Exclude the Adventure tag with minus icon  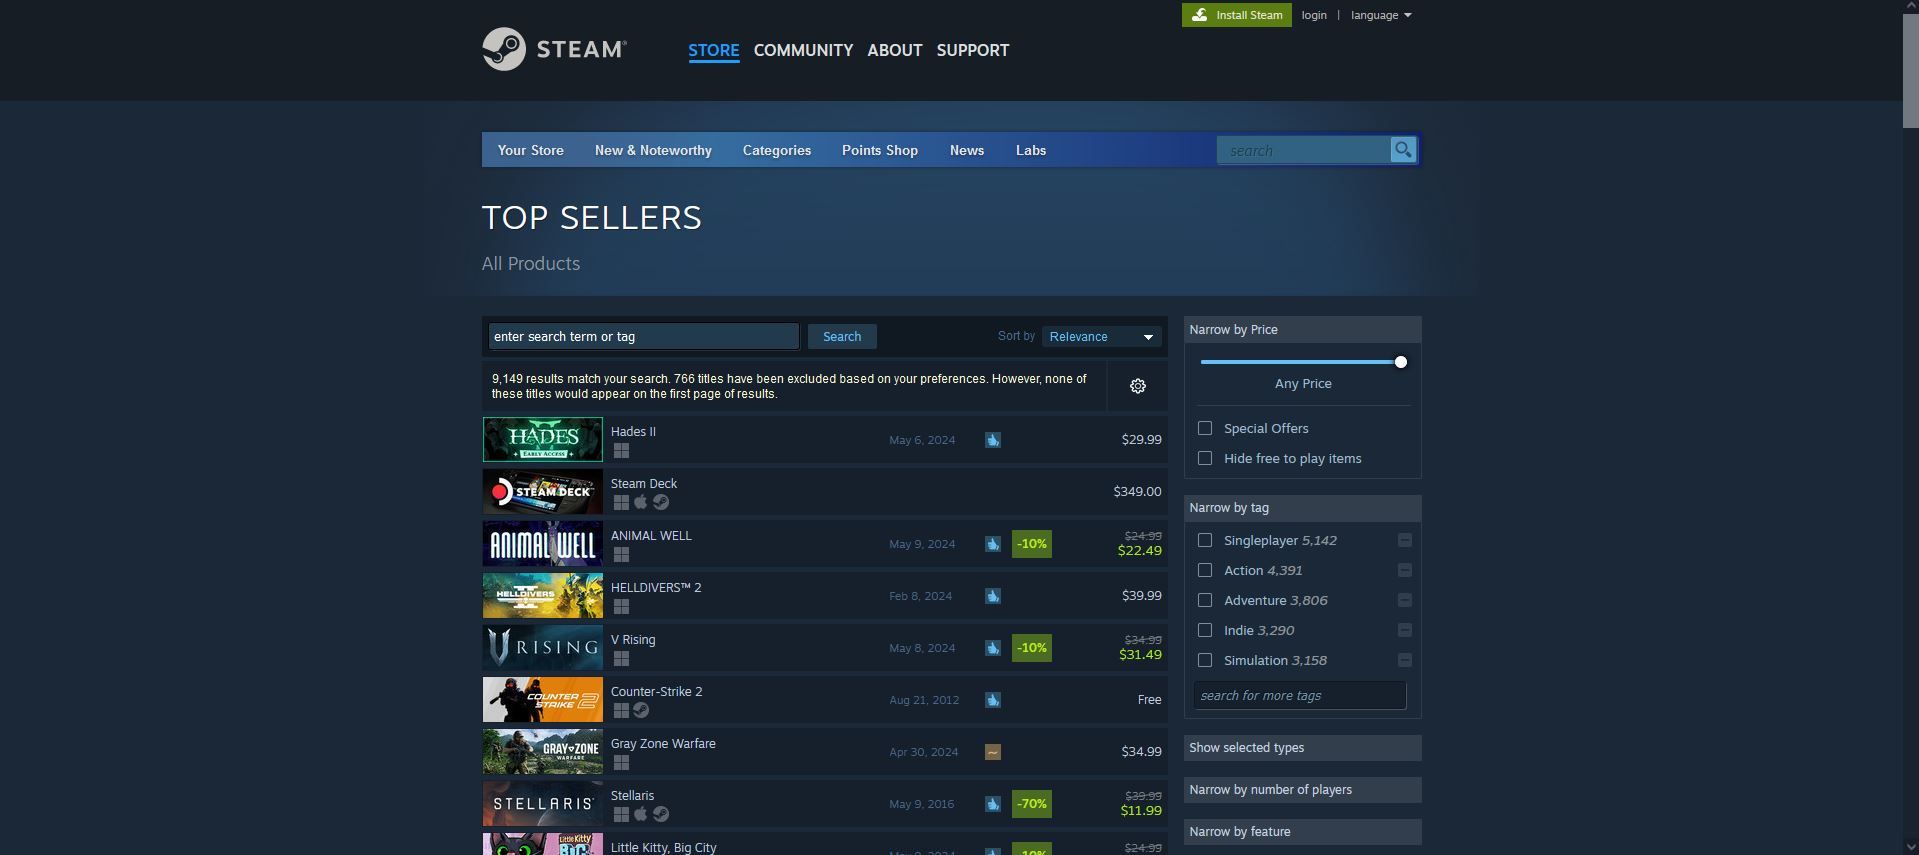pyautogui.click(x=1404, y=600)
